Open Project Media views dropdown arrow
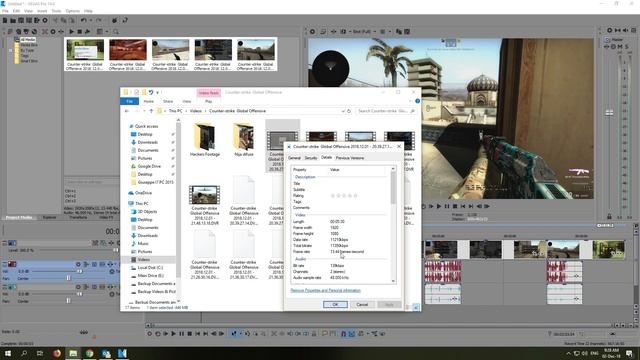Image resolution: width=640 pixels, height=360 pixels. tap(107, 31)
